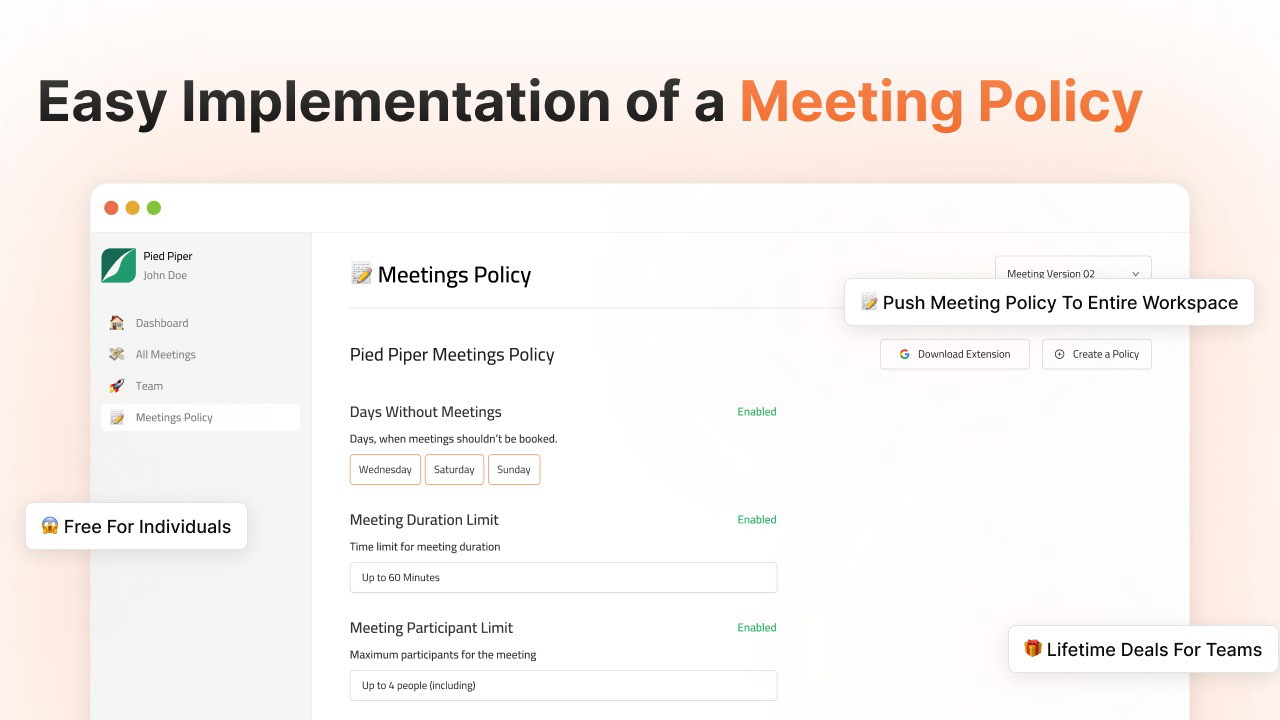1280x720 pixels.
Task: Click the Meetings Policy notepad icon in sidebar
Action: tap(117, 417)
